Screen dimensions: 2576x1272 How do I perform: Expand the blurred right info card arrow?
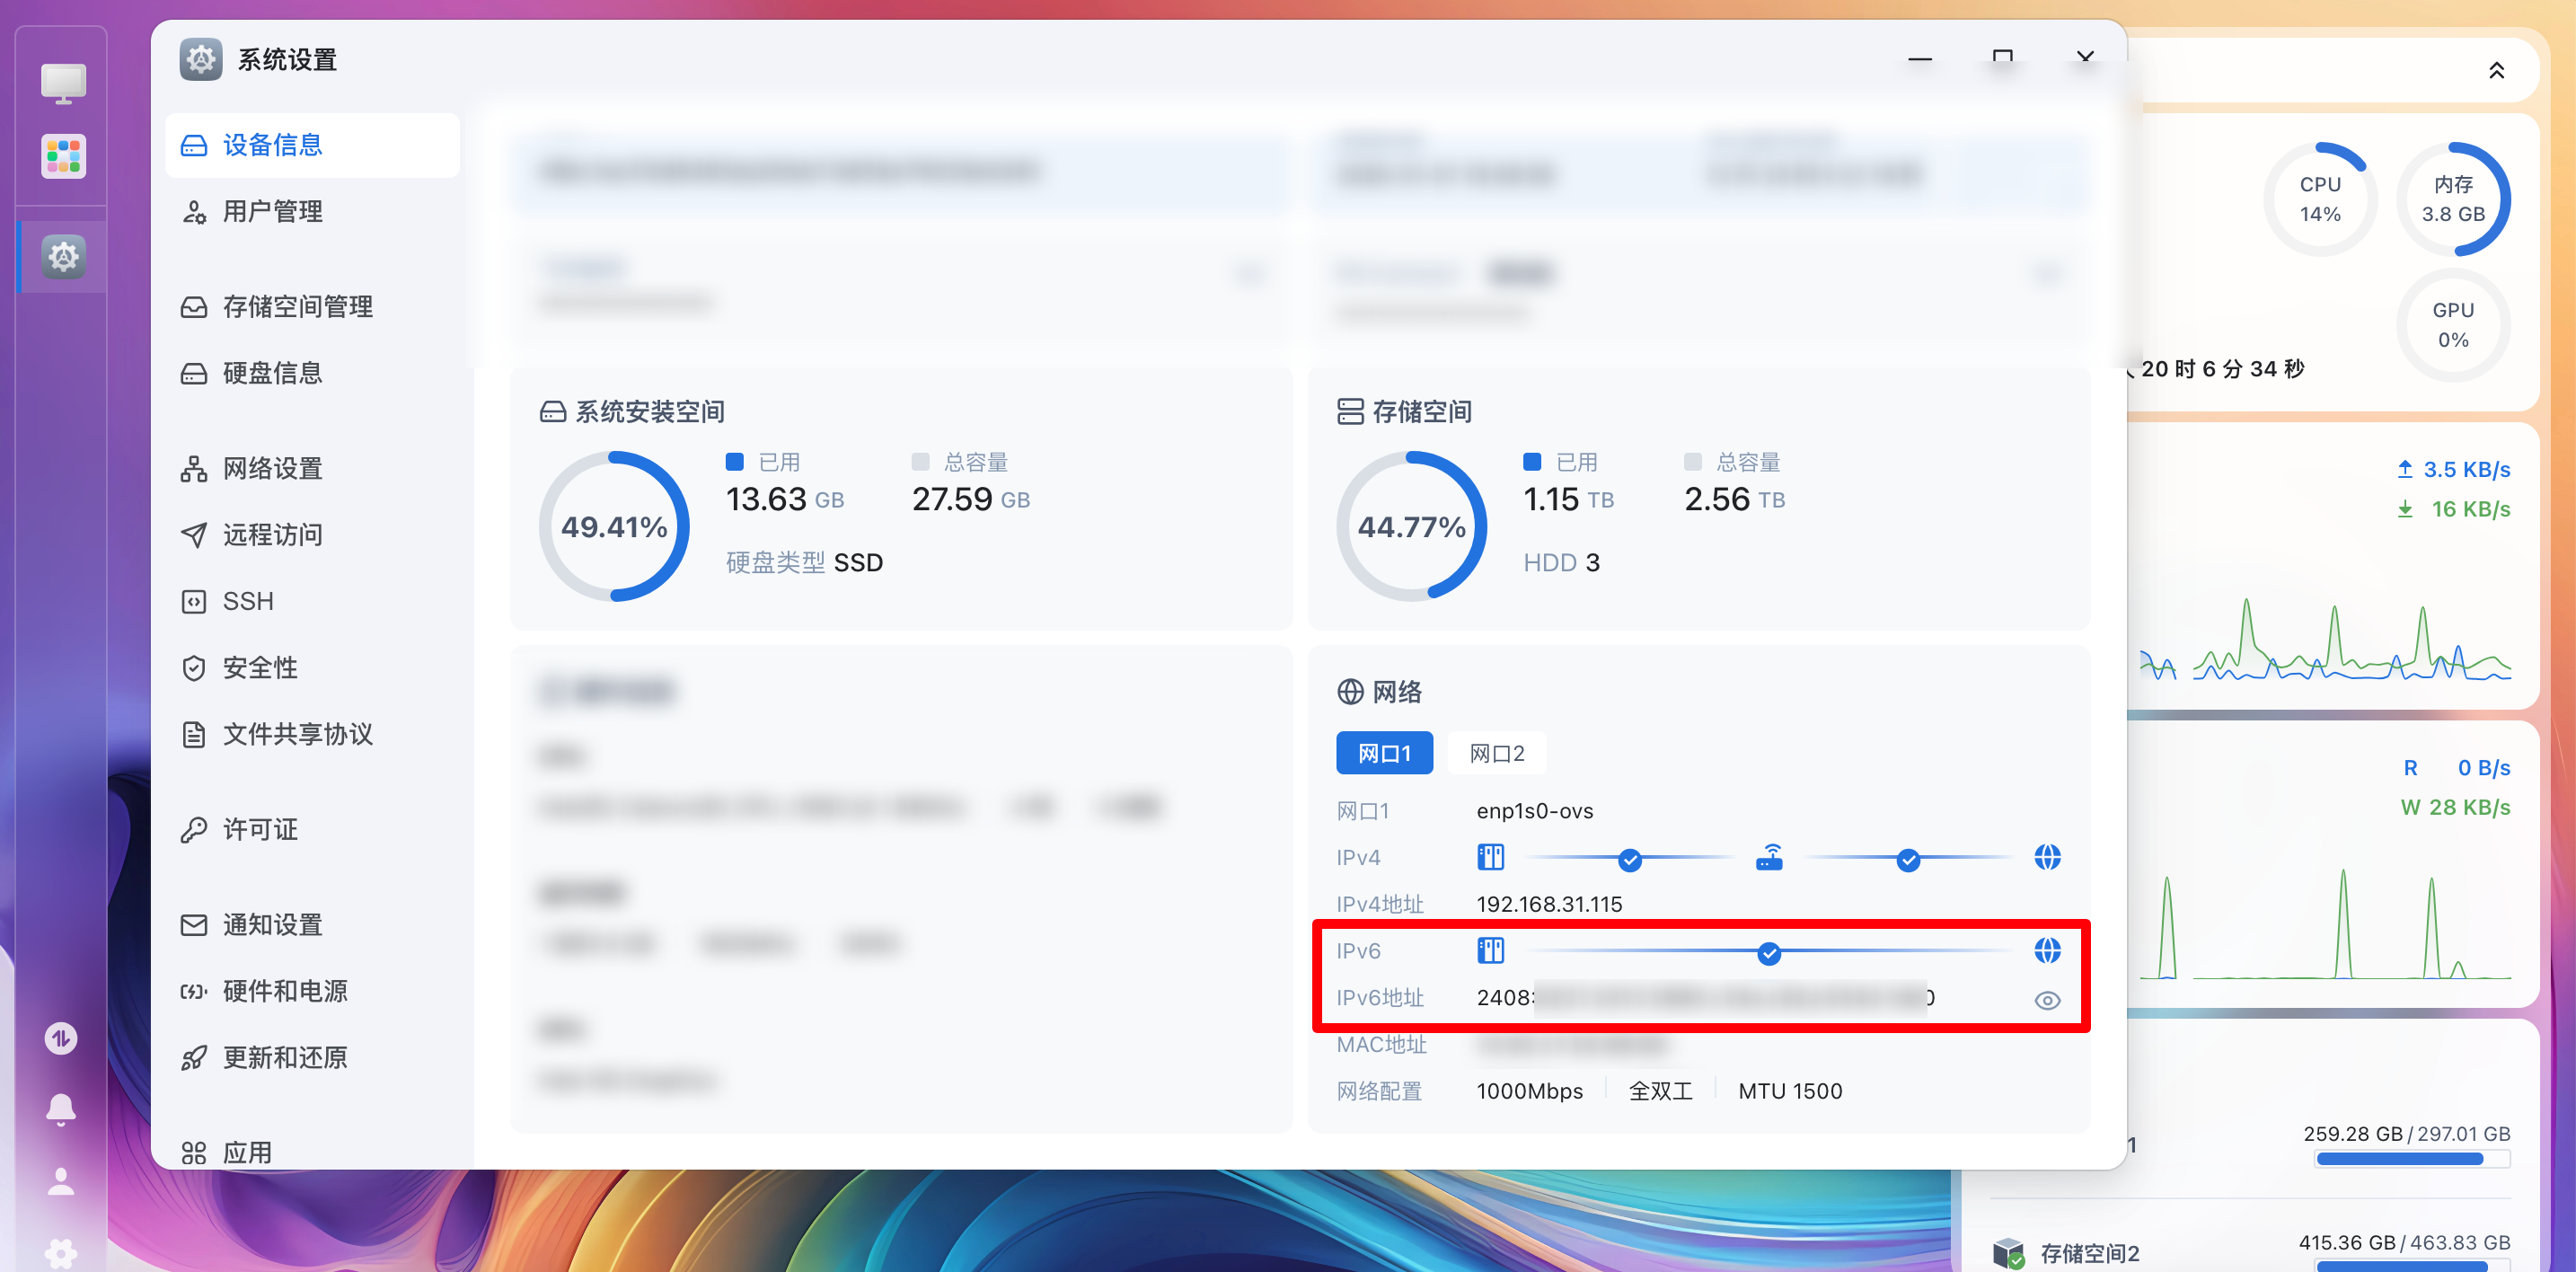[x=2047, y=273]
